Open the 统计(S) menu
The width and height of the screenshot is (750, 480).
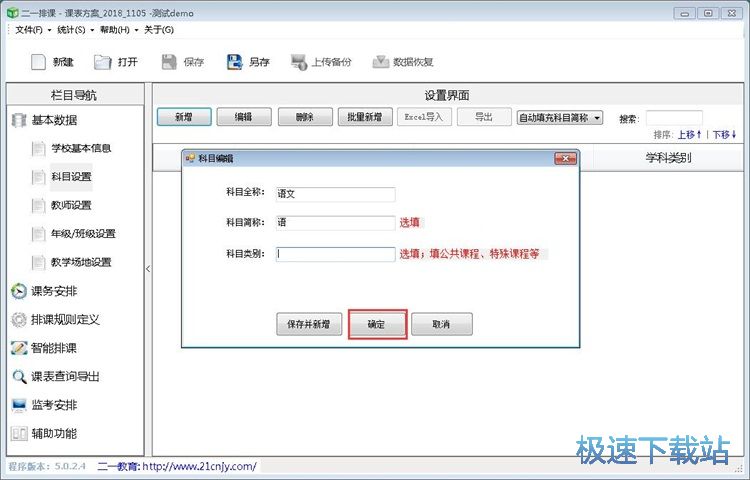[75, 30]
